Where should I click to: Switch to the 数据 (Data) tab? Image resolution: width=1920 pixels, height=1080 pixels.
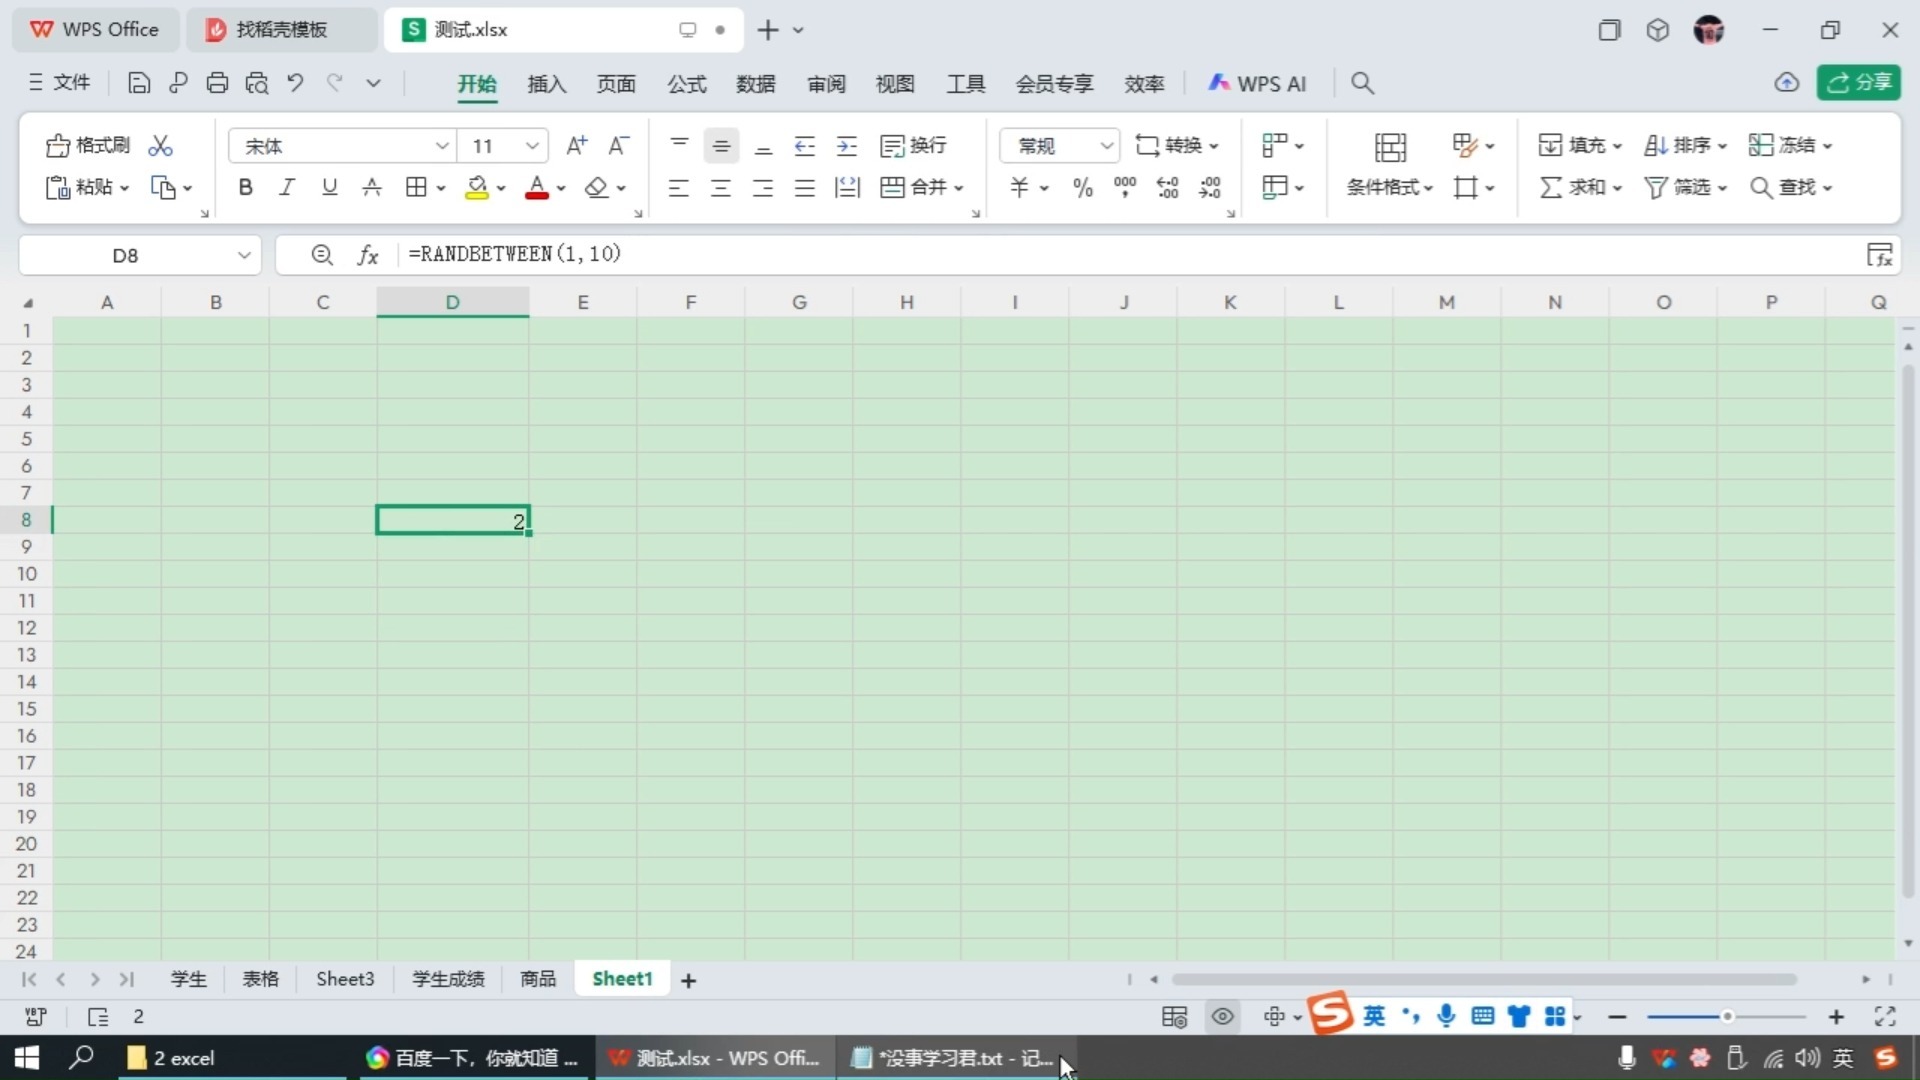coord(756,84)
